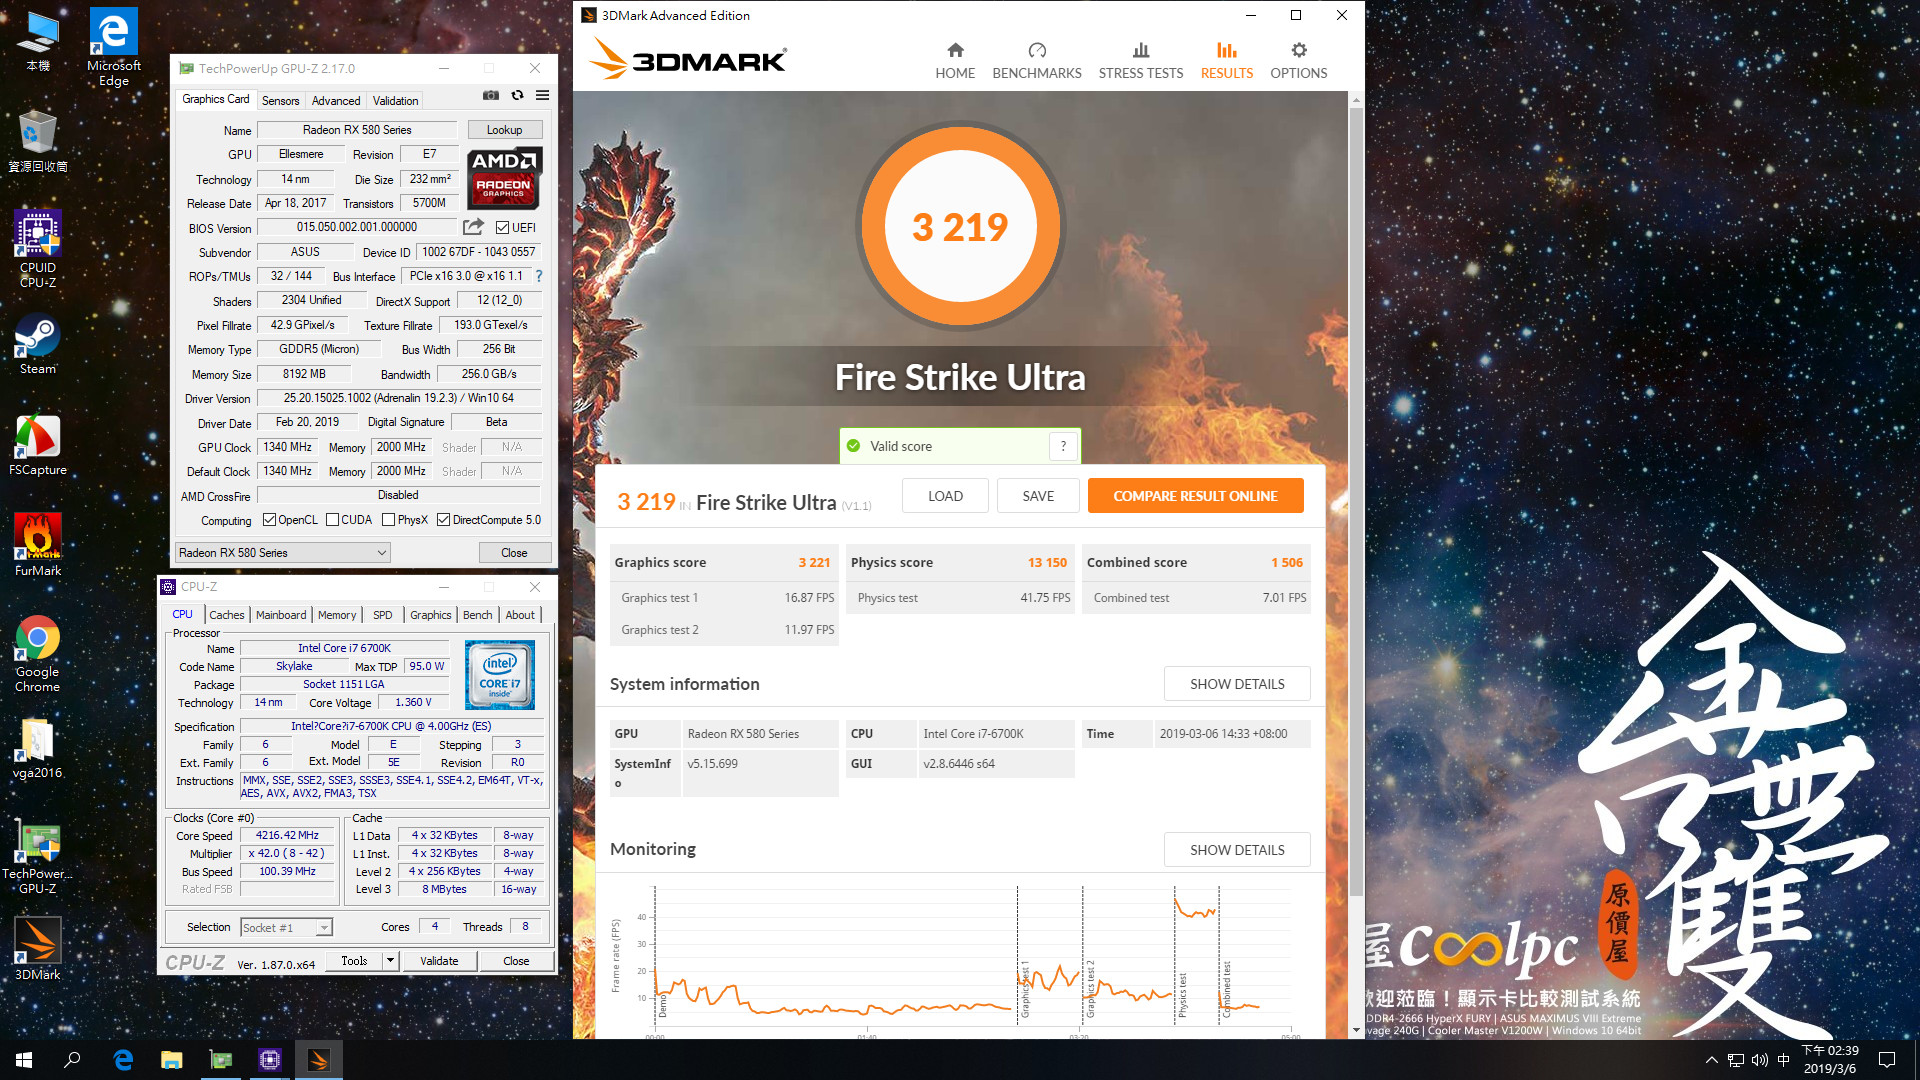Click the taskbar search icon
This screenshot has width=1920, height=1080.
(x=72, y=1060)
